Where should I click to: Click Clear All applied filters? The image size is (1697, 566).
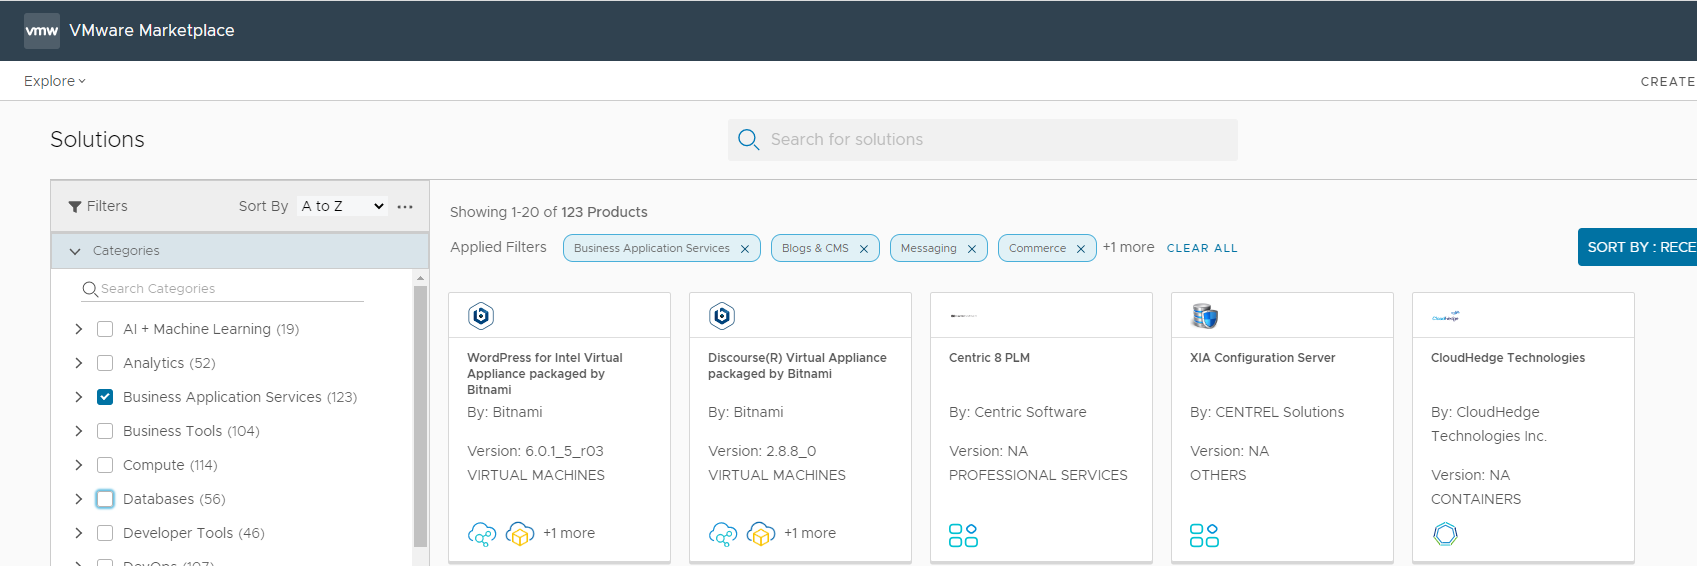pyautogui.click(x=1202, y=248)
